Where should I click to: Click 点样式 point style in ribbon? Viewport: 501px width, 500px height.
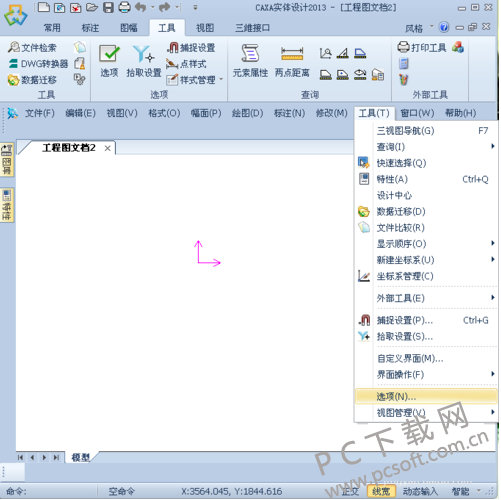pyautogui.click(x=186, y=64)
